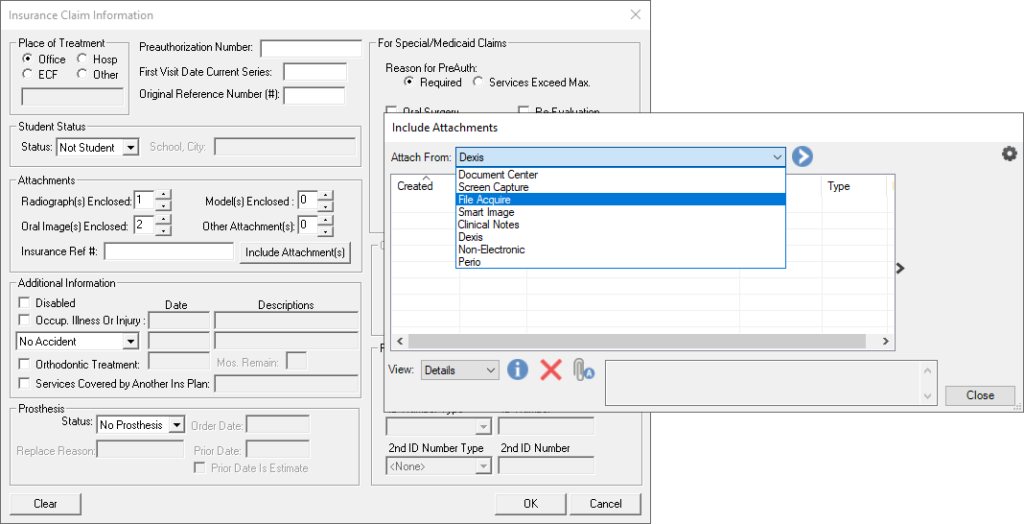Select Clinical Notes in dropdown list
This screenshot has height=524, width=1024.
[488, 225]
